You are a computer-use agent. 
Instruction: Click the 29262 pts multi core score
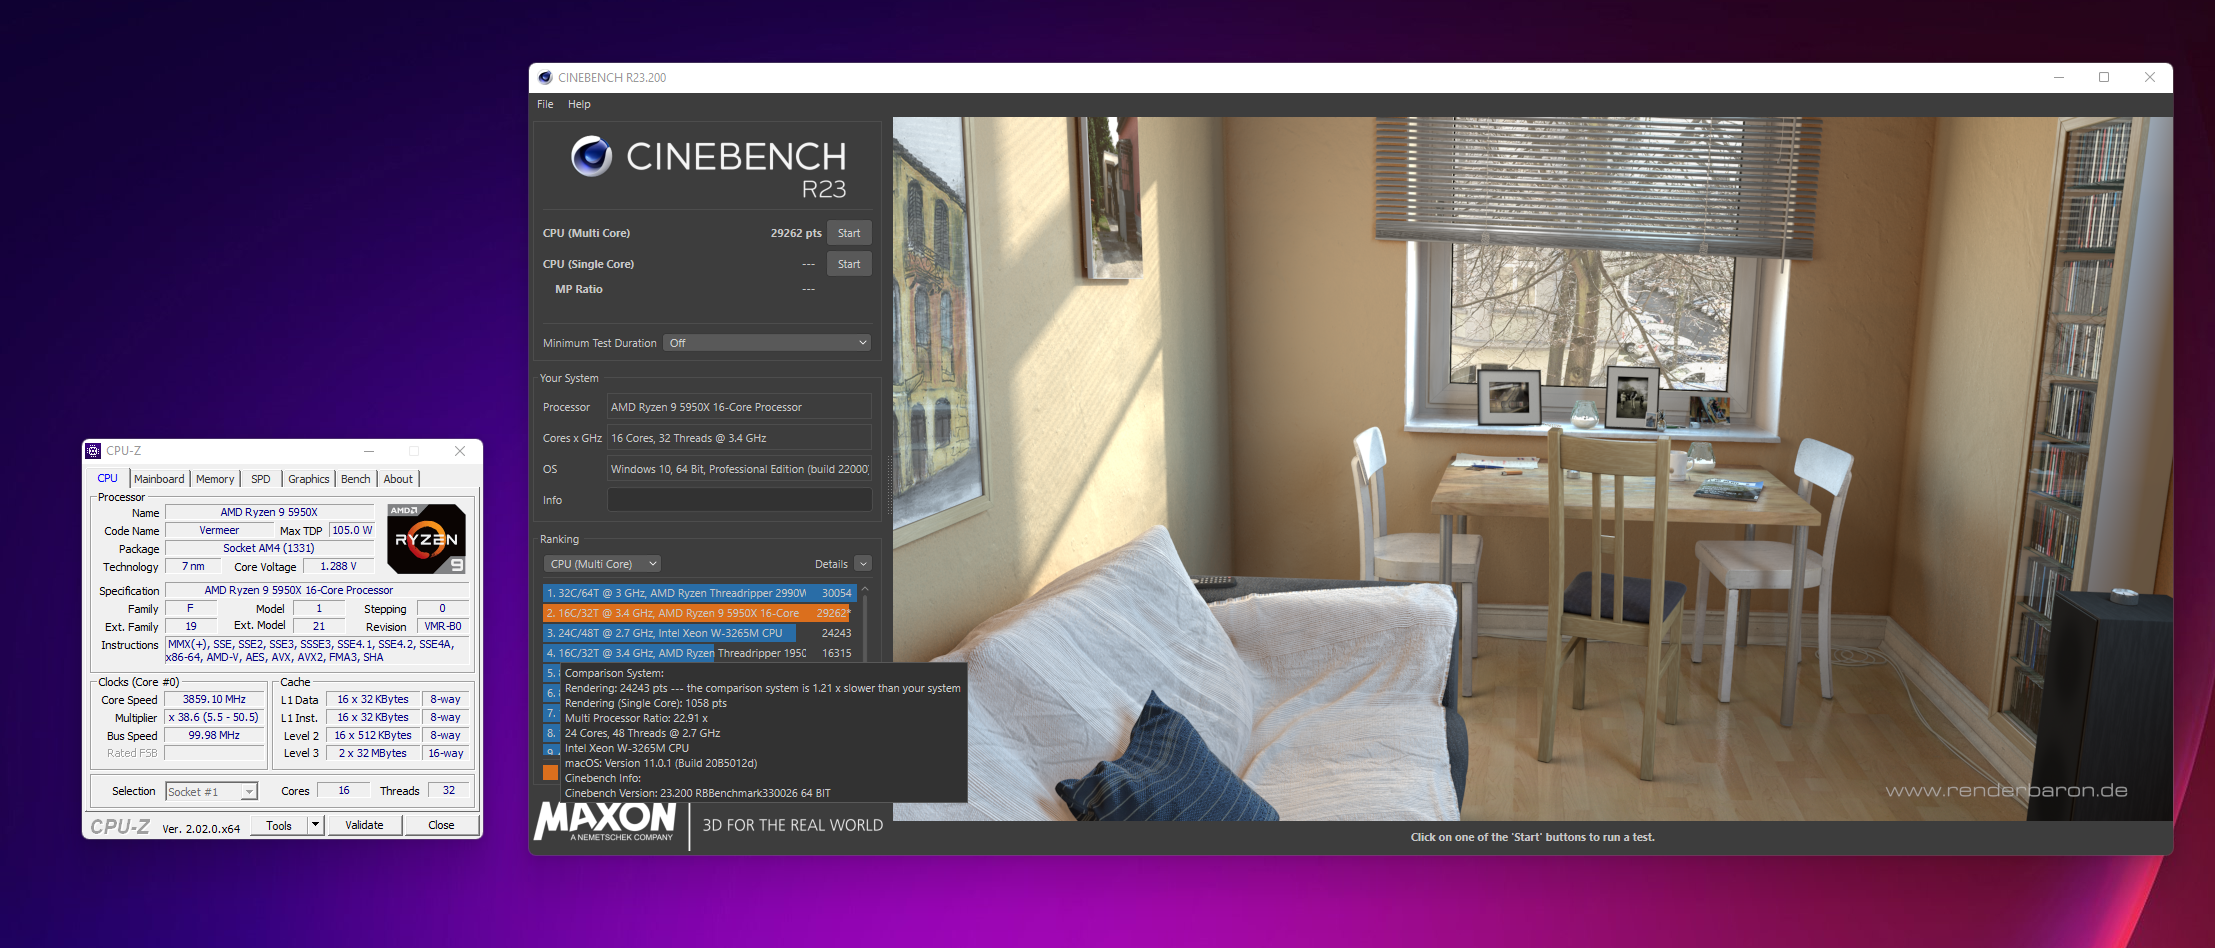[796, 233]
